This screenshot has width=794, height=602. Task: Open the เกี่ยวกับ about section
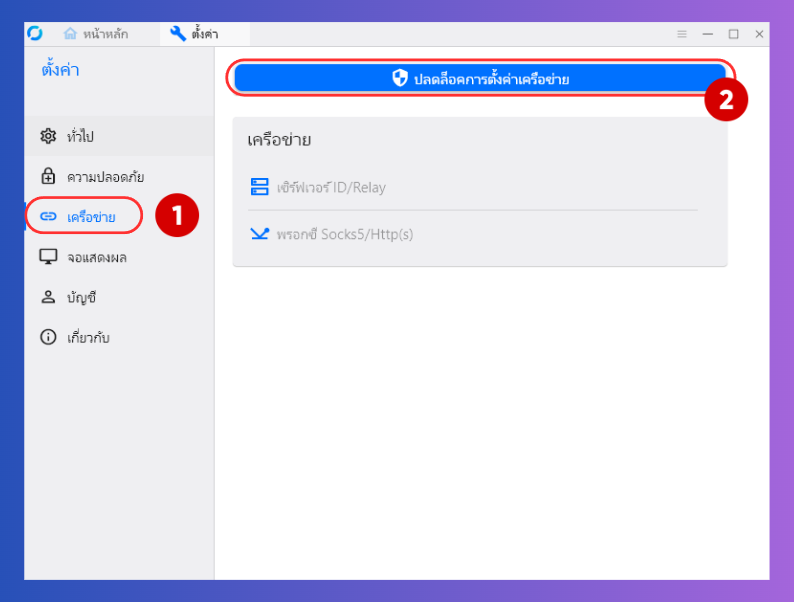tap(119, 337)
